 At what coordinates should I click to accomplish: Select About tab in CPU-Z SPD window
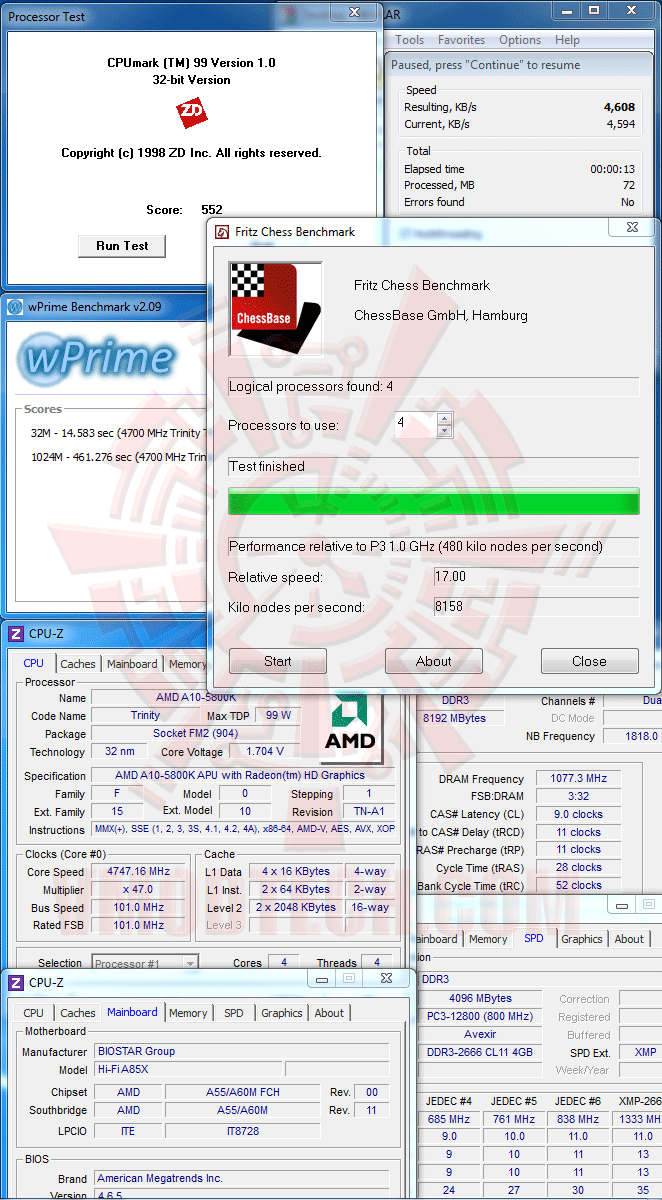click(629, 939)
